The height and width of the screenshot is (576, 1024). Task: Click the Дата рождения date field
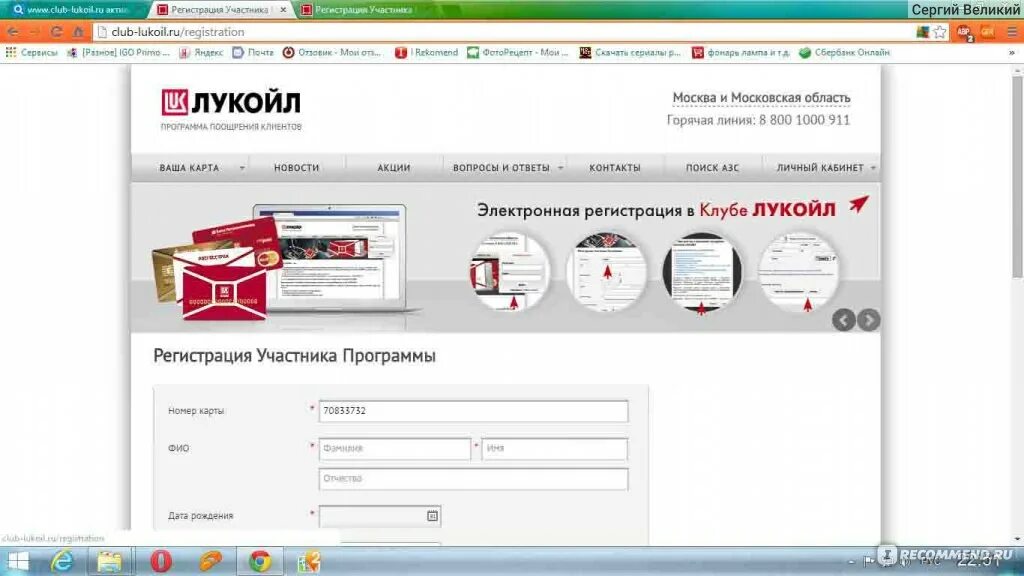click(379, 516)
